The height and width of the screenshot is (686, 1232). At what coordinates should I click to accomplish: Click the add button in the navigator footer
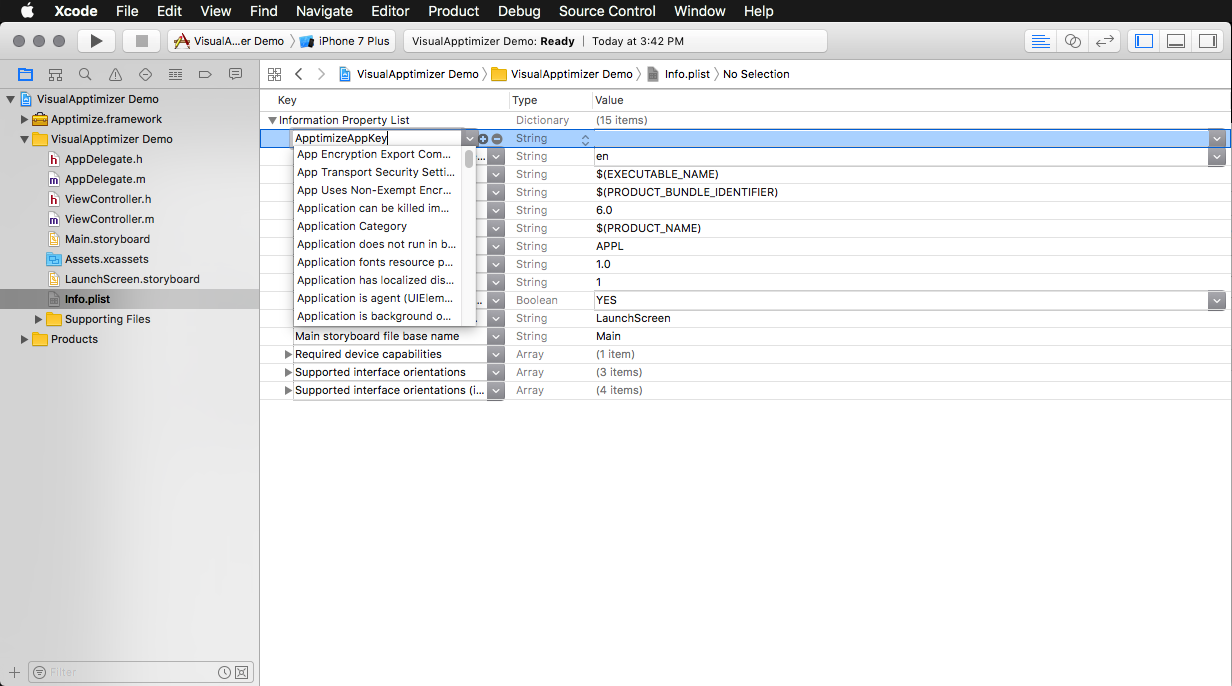(x=14, y=672)
